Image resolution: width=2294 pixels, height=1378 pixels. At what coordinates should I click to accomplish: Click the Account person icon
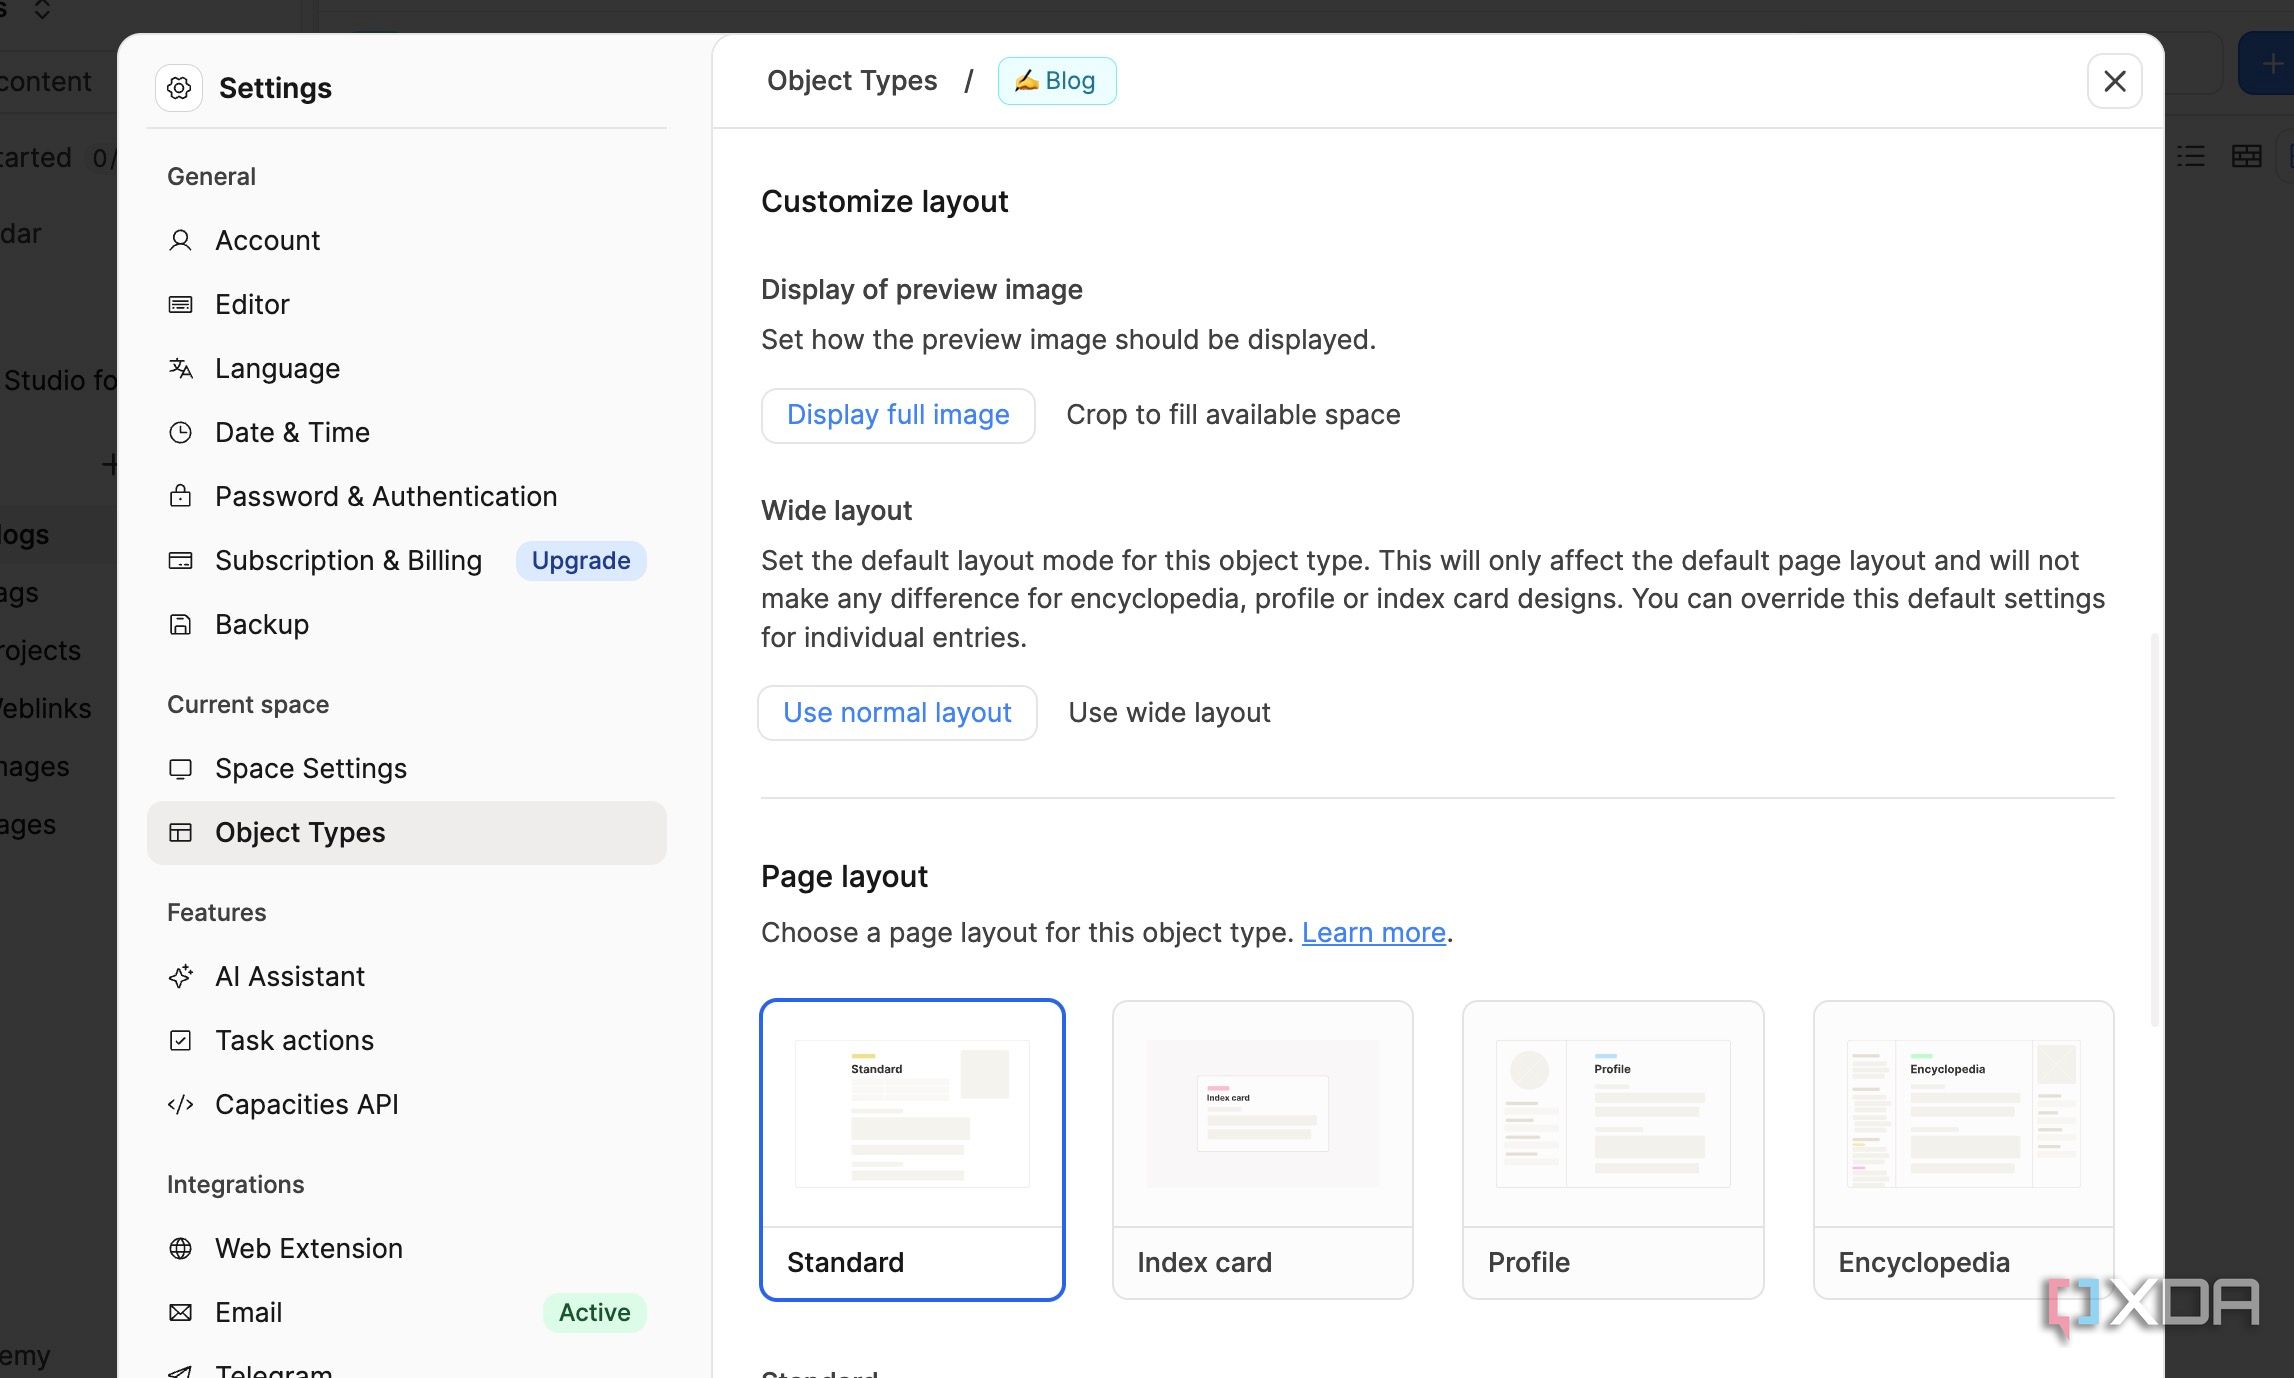coord(180,240)
